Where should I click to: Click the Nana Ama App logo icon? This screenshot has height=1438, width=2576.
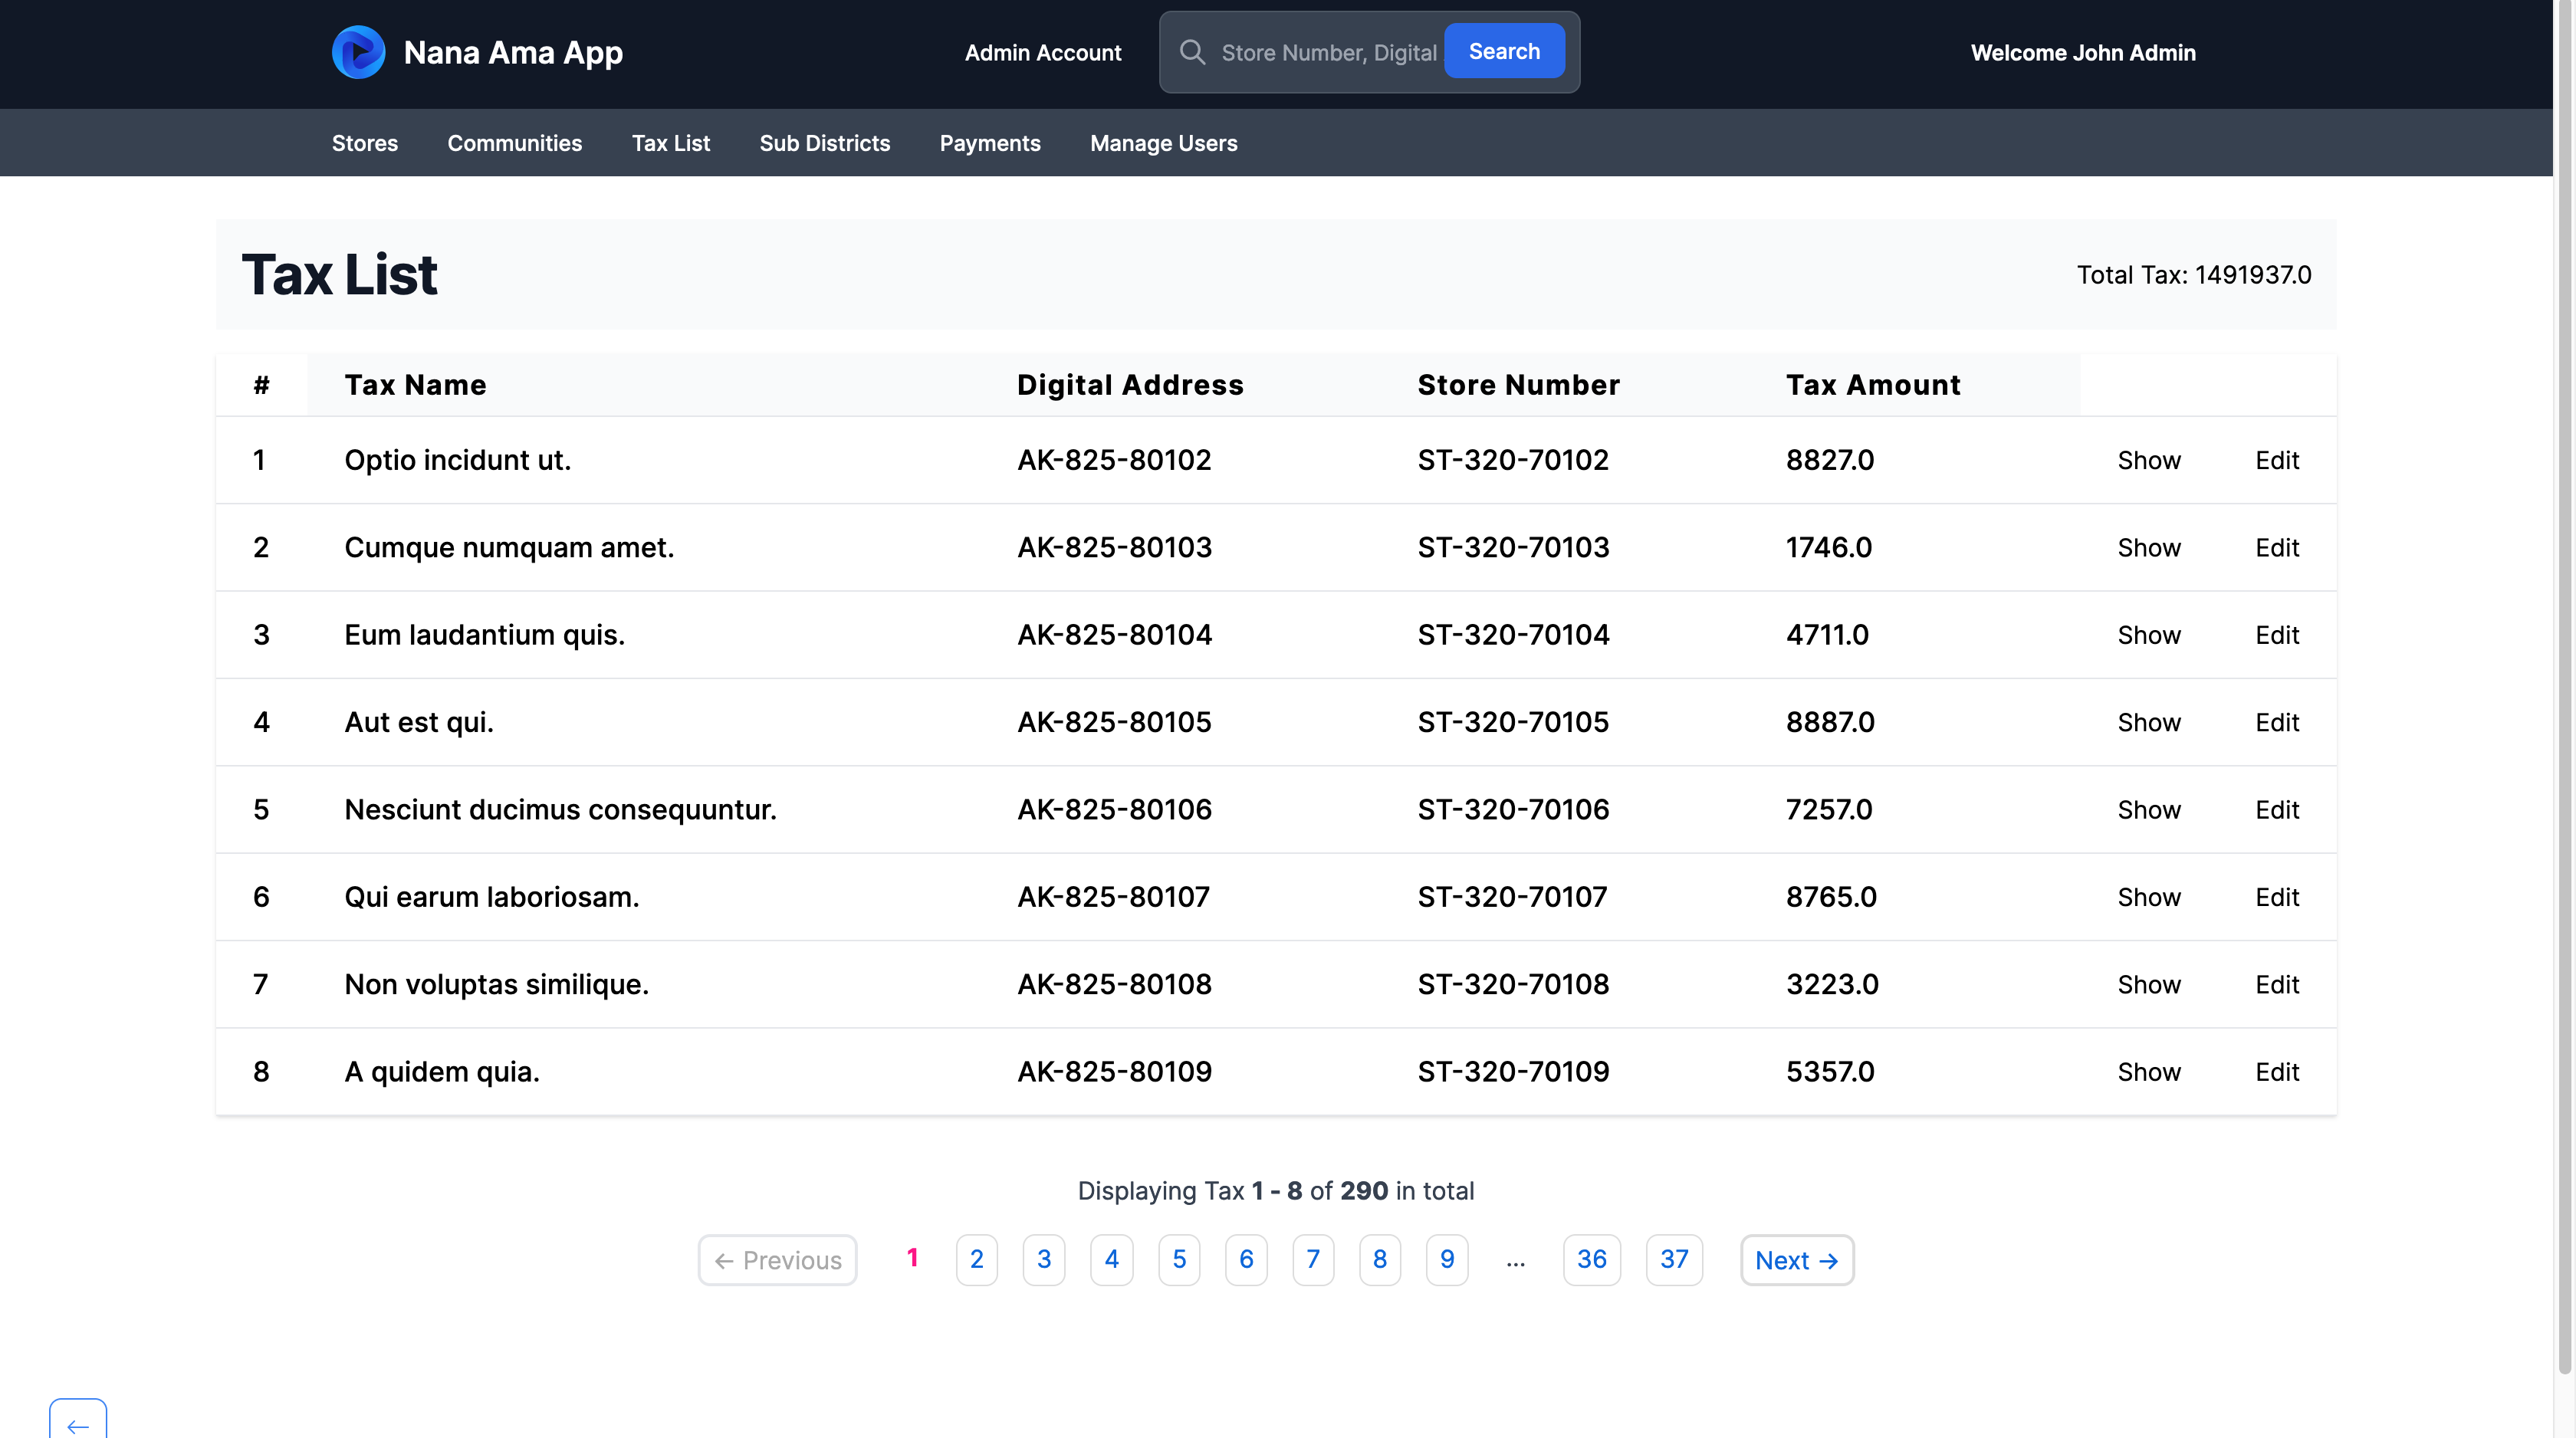(358, 52)
